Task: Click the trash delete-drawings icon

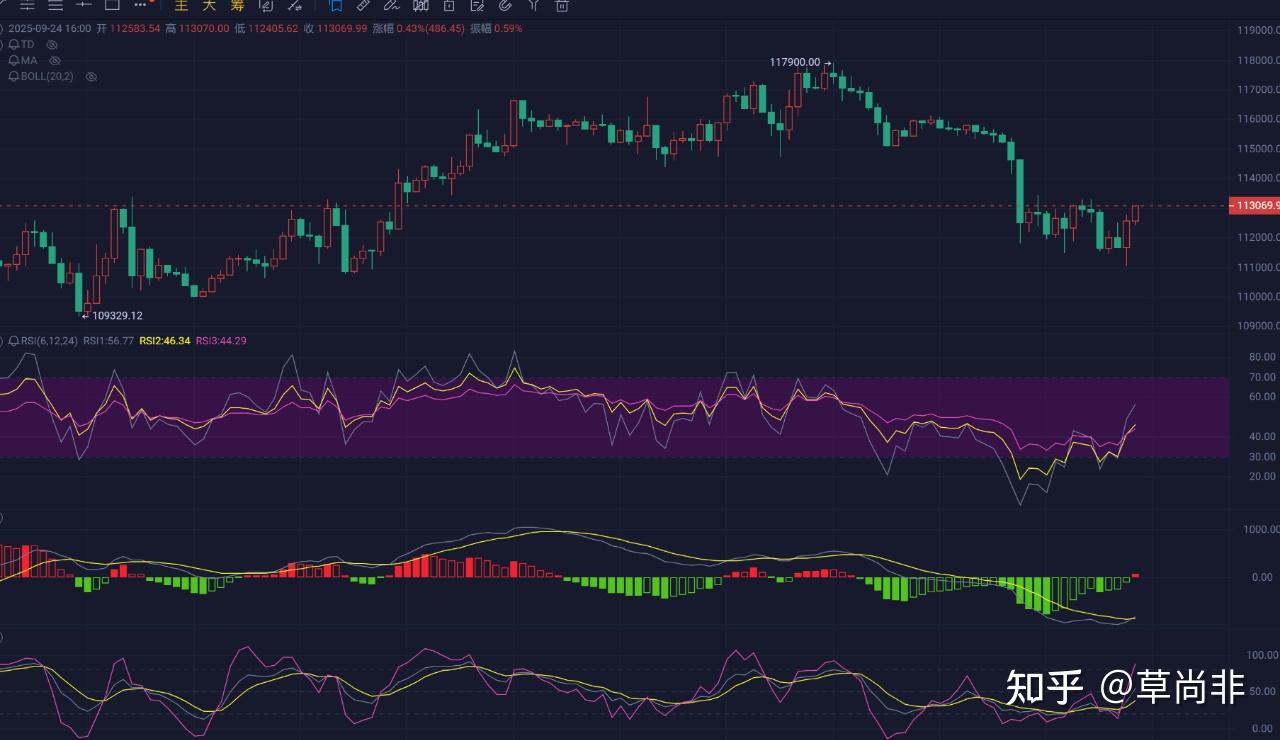Action: [x=562, y=5]
